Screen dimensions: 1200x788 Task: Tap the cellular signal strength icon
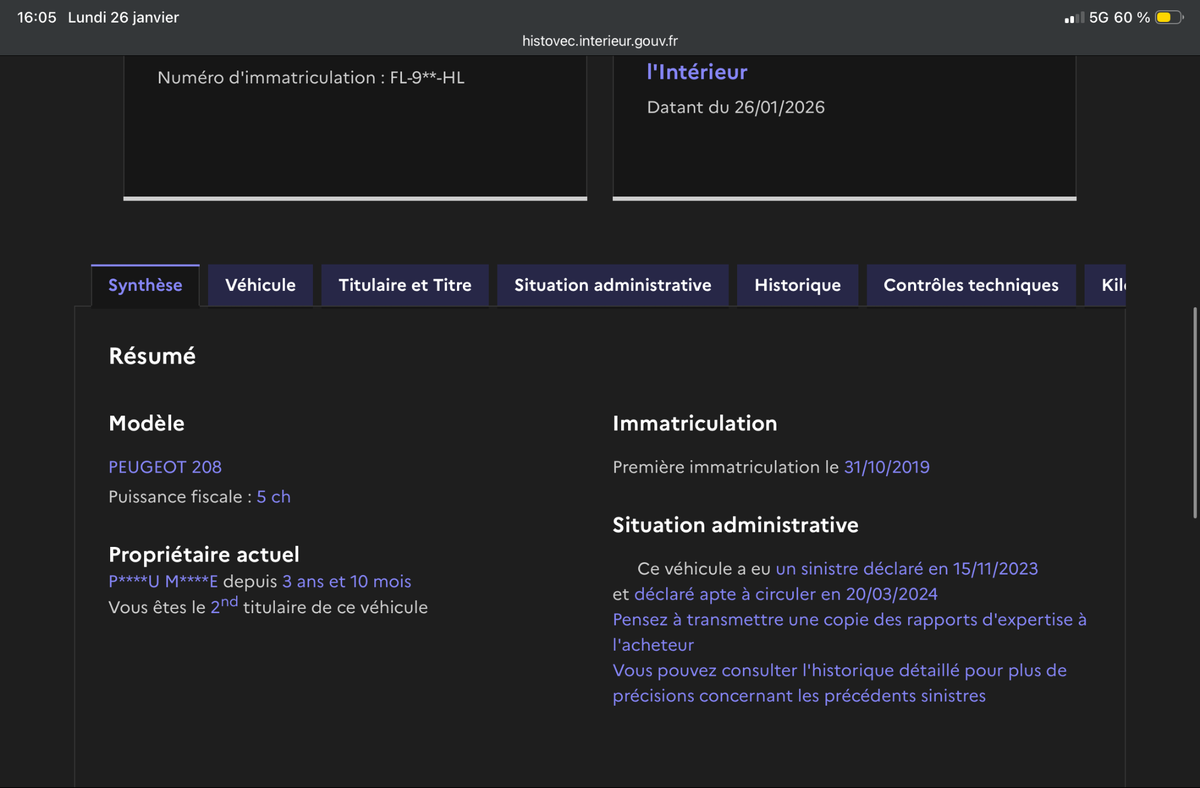click(x=1073, y=18)
